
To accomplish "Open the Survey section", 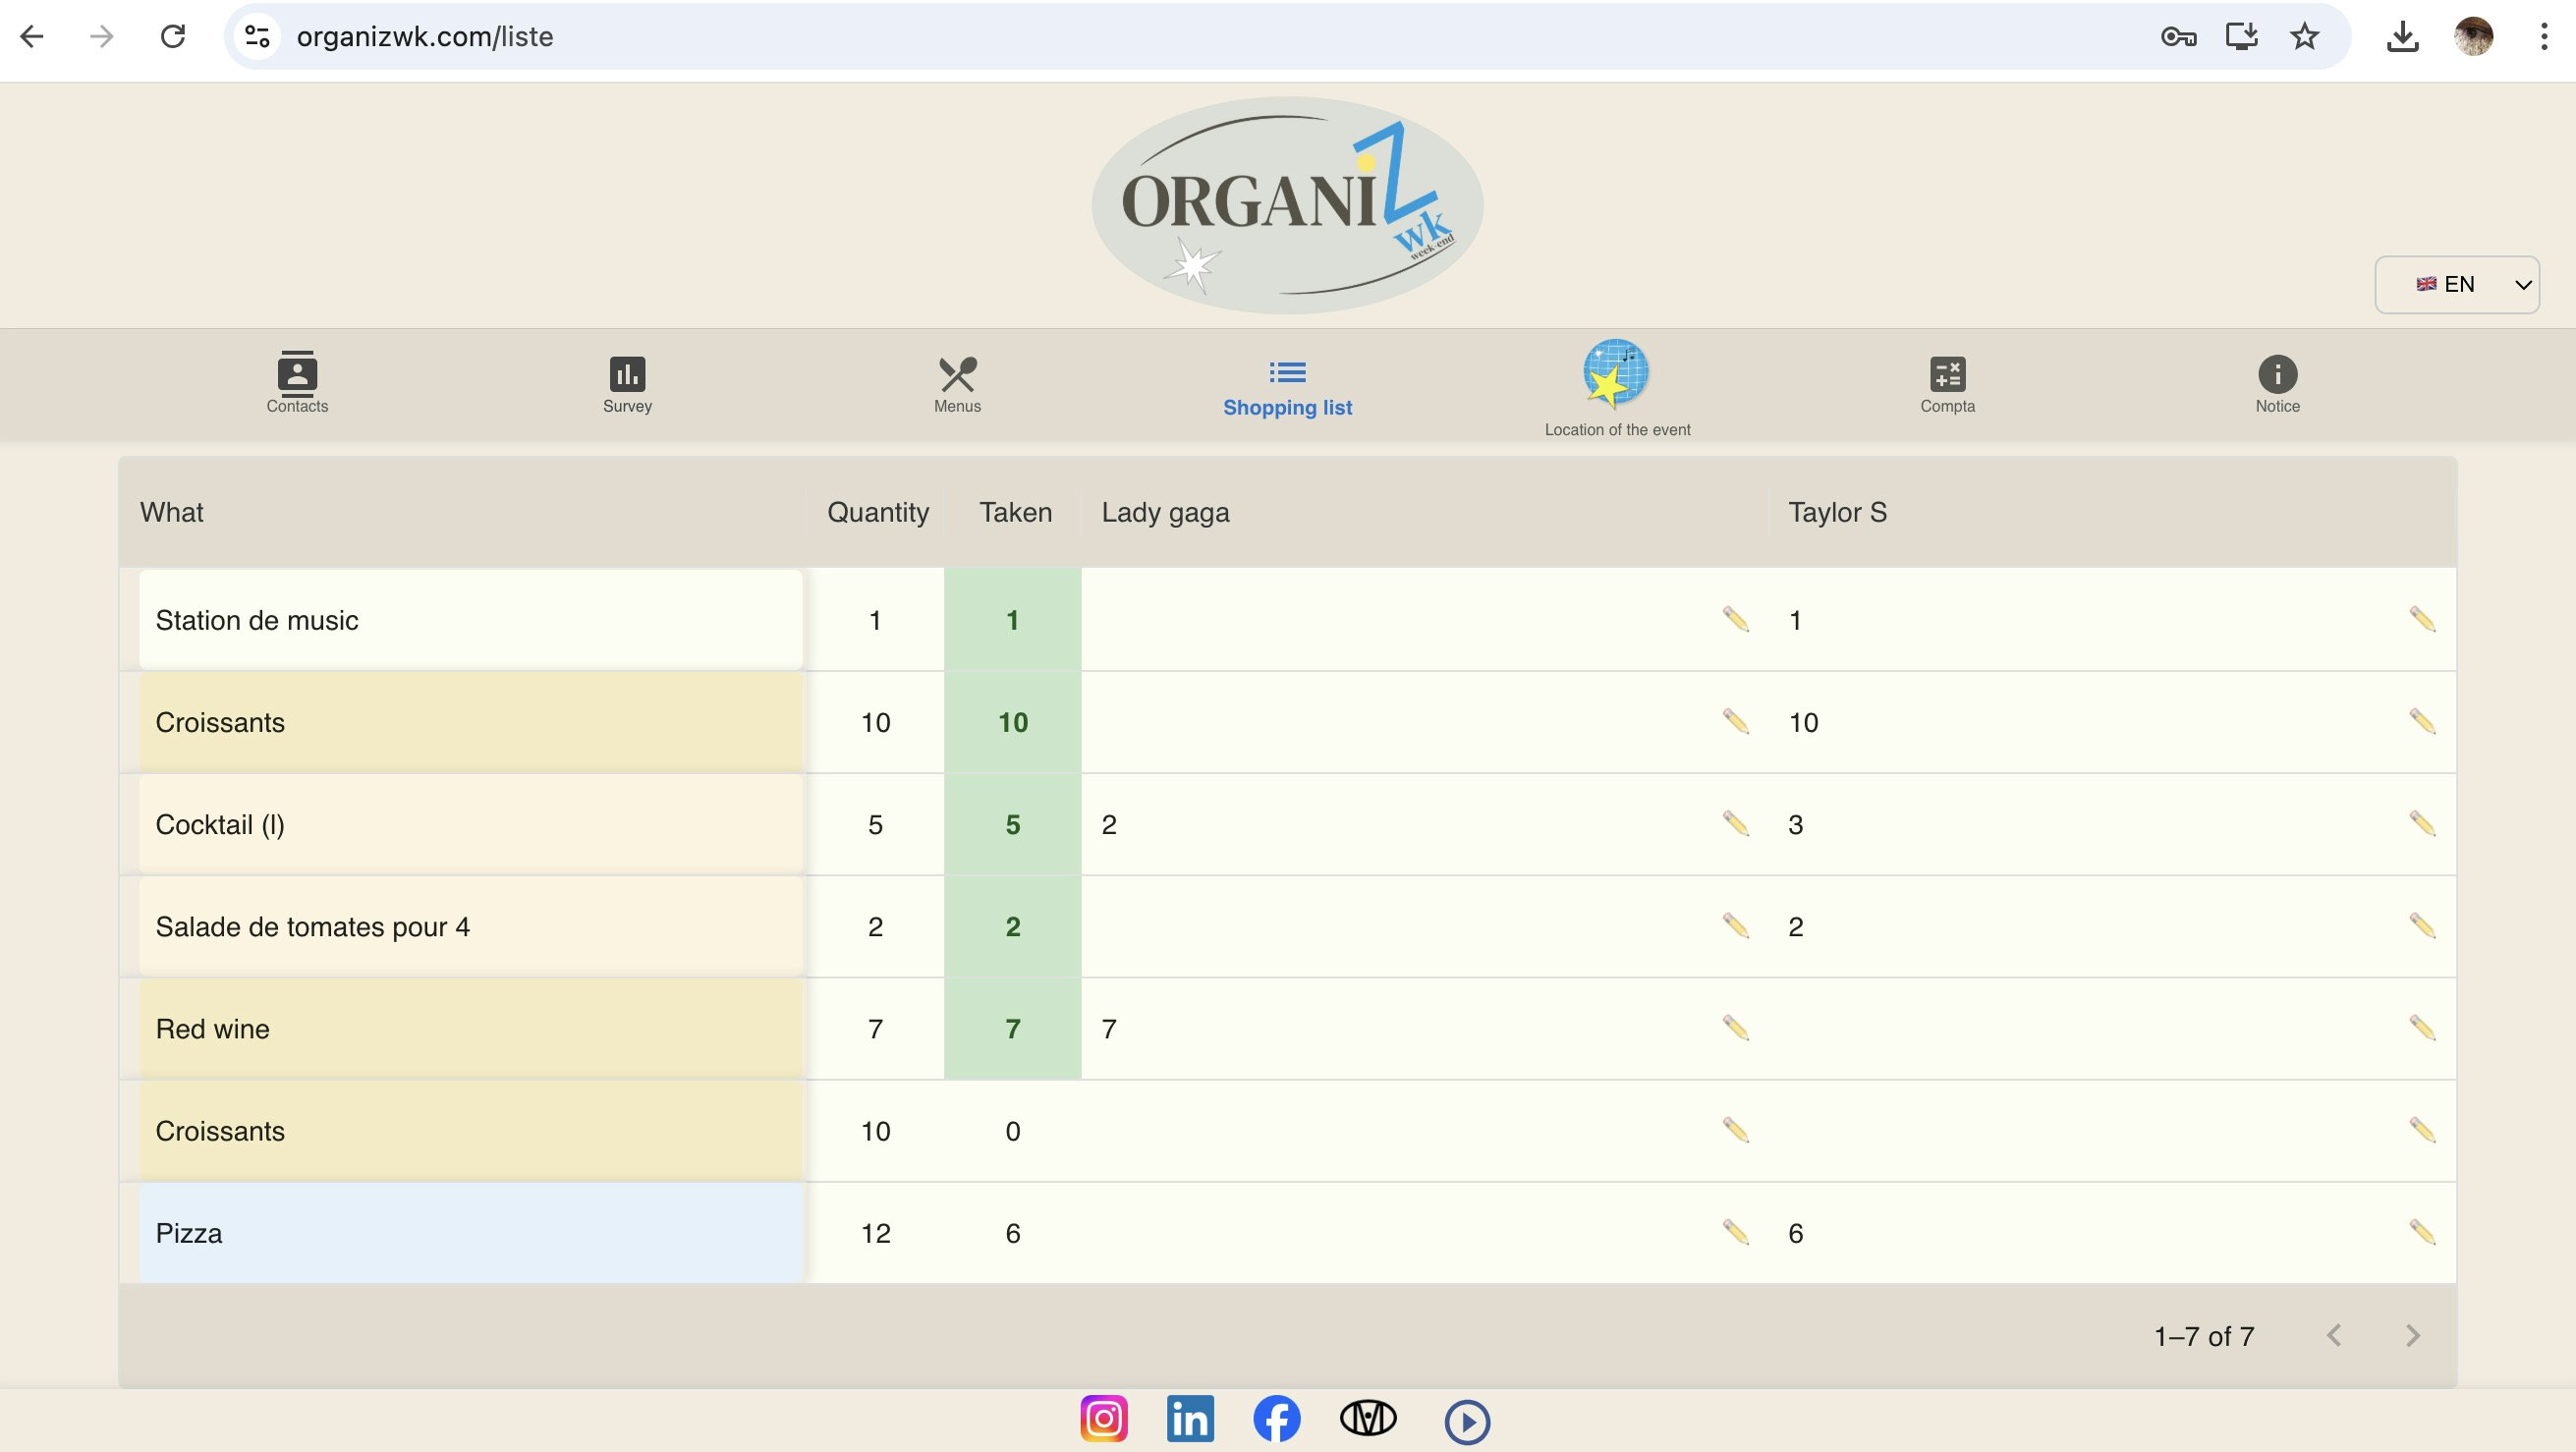I will pos(626,385).
